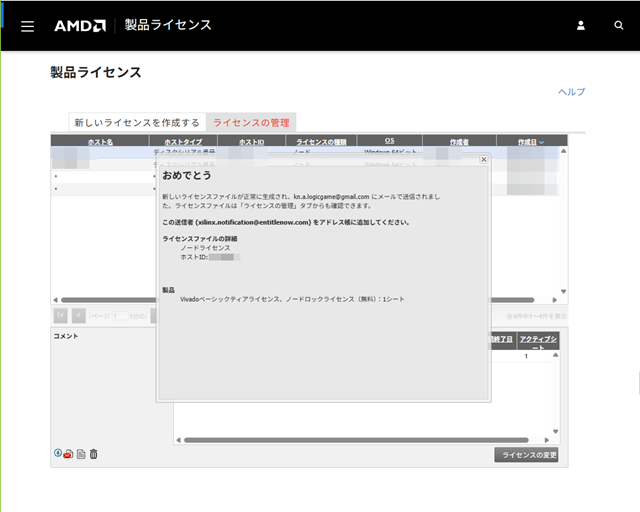Sort by ホスト名 column header
The image size is (640, 512).
click(x=100, y=142)
